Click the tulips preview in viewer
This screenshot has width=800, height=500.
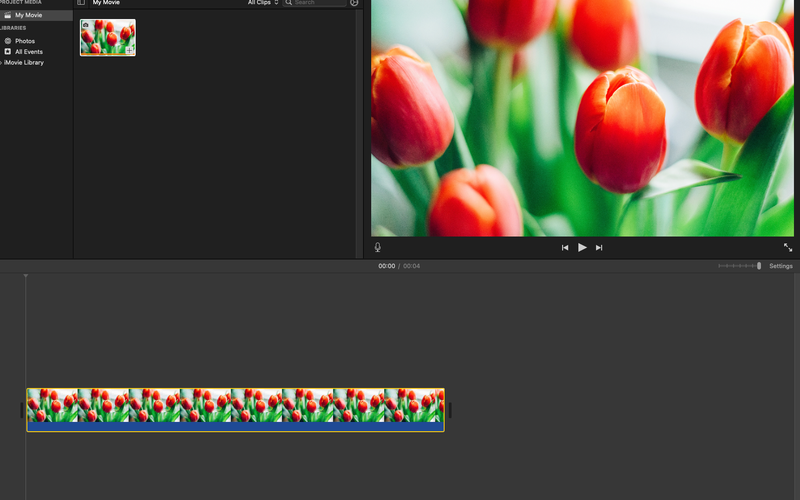[x=582, y=118]
